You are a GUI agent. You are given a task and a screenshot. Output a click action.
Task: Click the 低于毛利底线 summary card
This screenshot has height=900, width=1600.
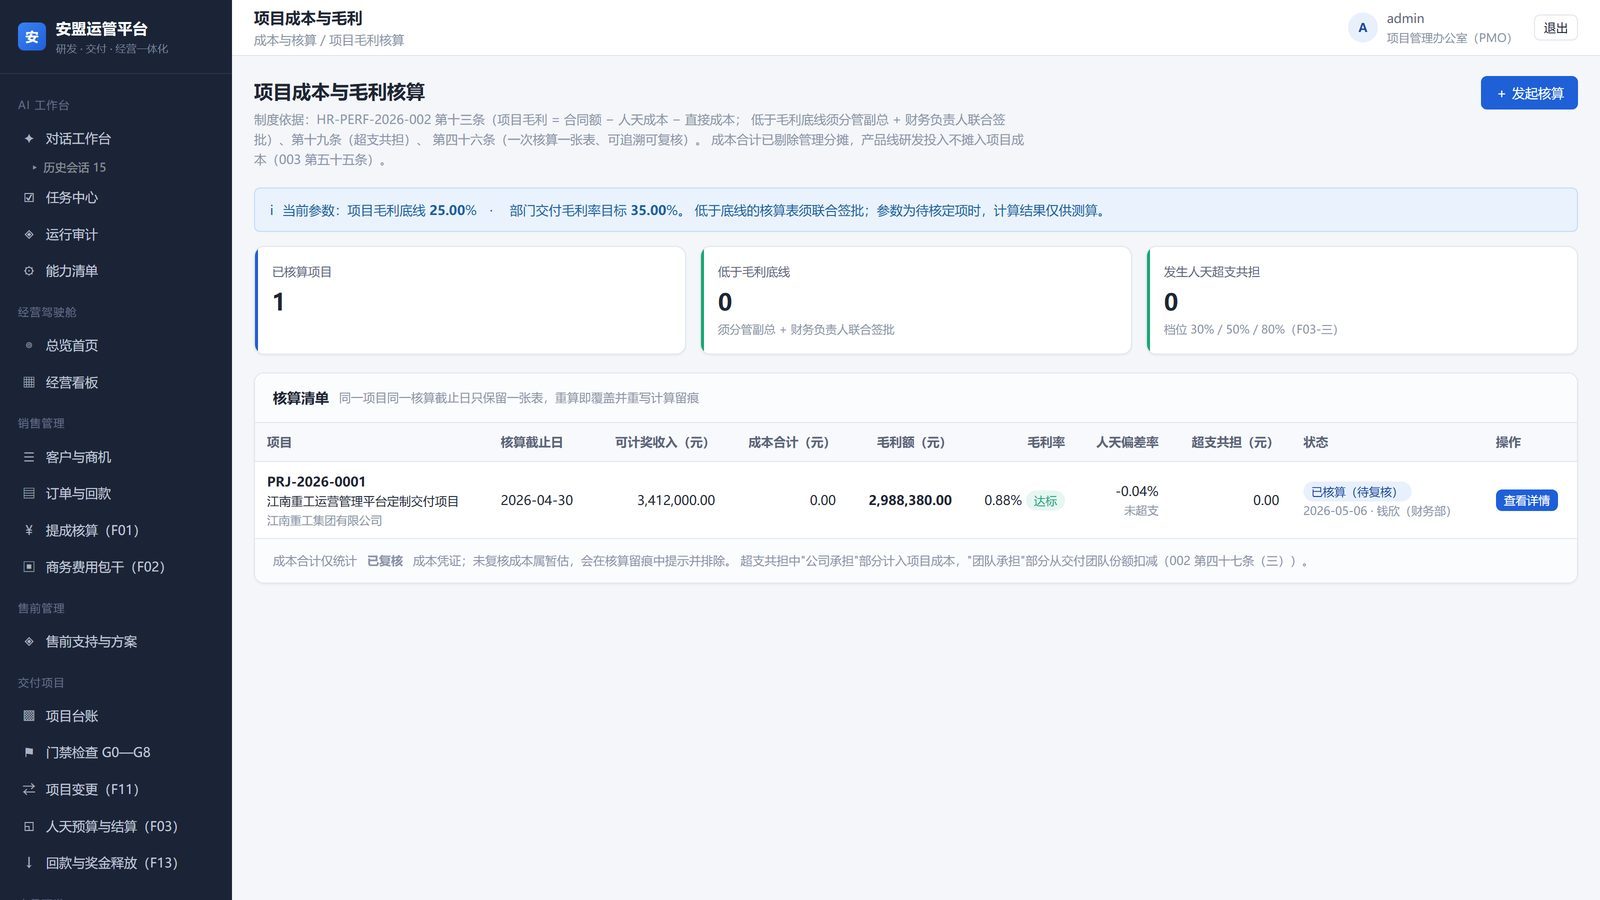[916, 300]
